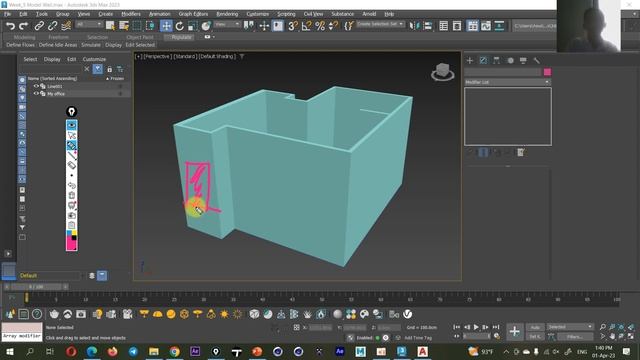640x360 pixels.
Task: Open the Create panel plus tab
Action: tap(470, 60)
